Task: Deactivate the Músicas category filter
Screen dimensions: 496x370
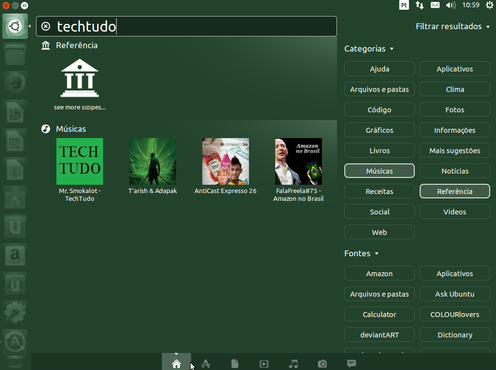Action: (x=379, y=171)
